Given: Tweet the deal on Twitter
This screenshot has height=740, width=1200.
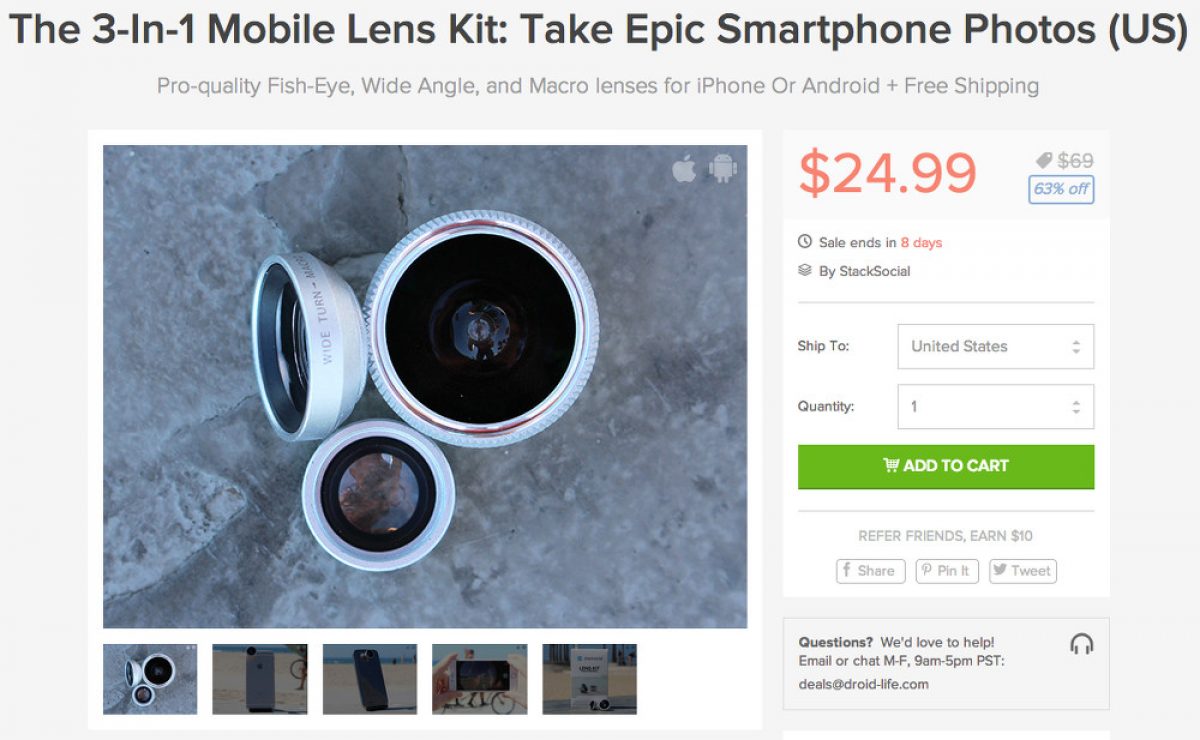Looking at the screenshot, I should click(x=1022, y=571).
